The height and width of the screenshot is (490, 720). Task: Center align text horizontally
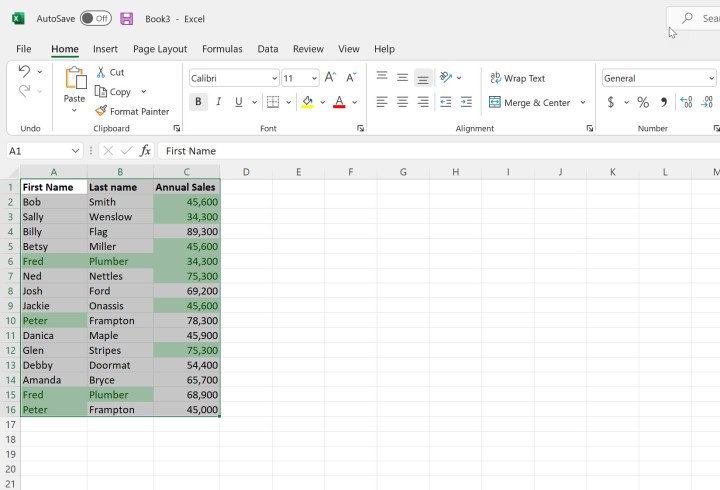(402, 102)
